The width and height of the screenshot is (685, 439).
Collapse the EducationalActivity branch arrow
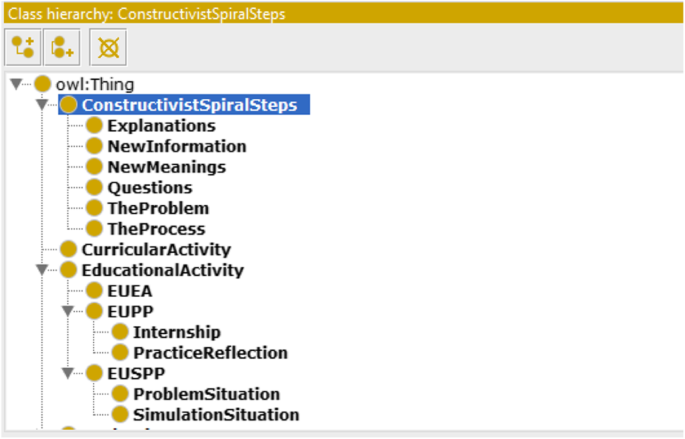pyautogui.click(x=42, y=270)
